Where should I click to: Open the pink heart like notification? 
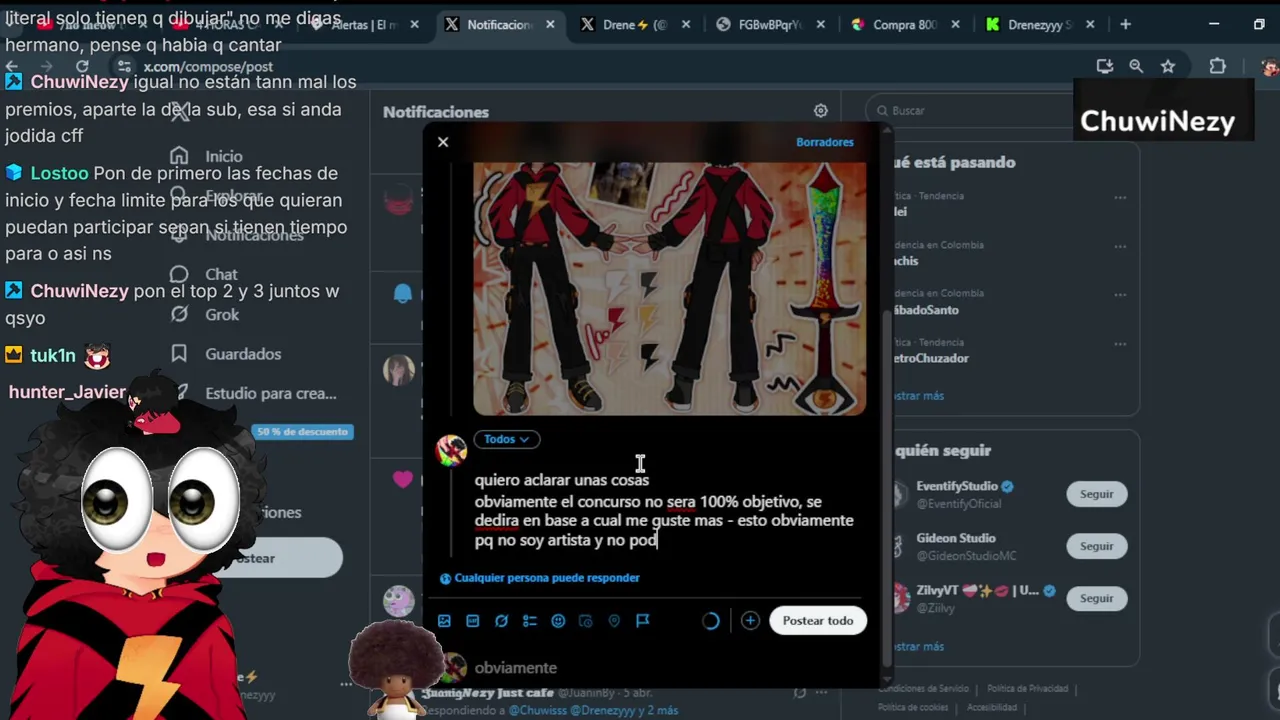(x=402, y=480)
